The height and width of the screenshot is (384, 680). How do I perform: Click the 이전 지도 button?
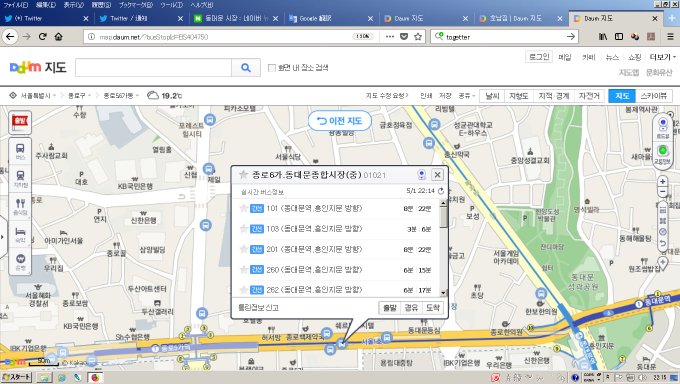(x=340, y=121)
